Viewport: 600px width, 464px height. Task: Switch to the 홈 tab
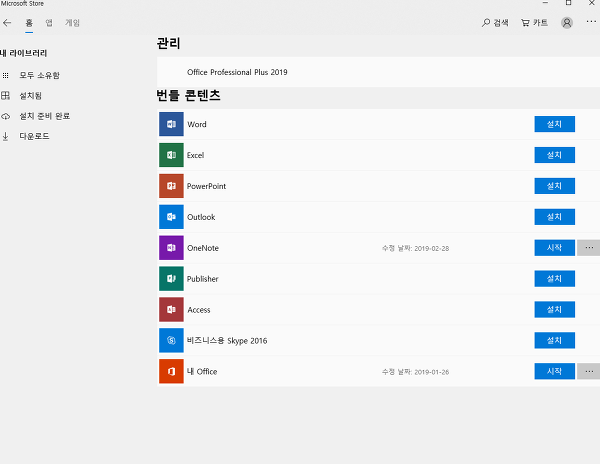tap(29, 23)
